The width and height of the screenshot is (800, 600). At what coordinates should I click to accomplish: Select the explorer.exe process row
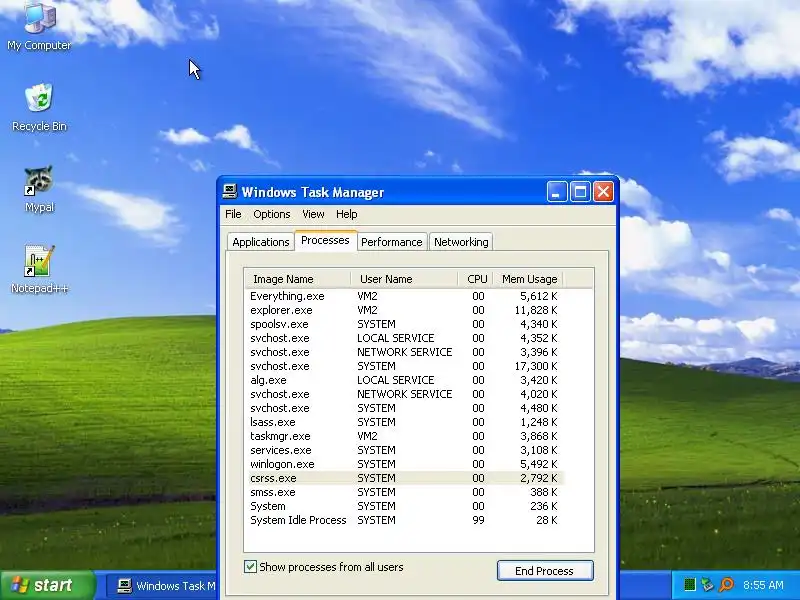[x=404, y=310]
